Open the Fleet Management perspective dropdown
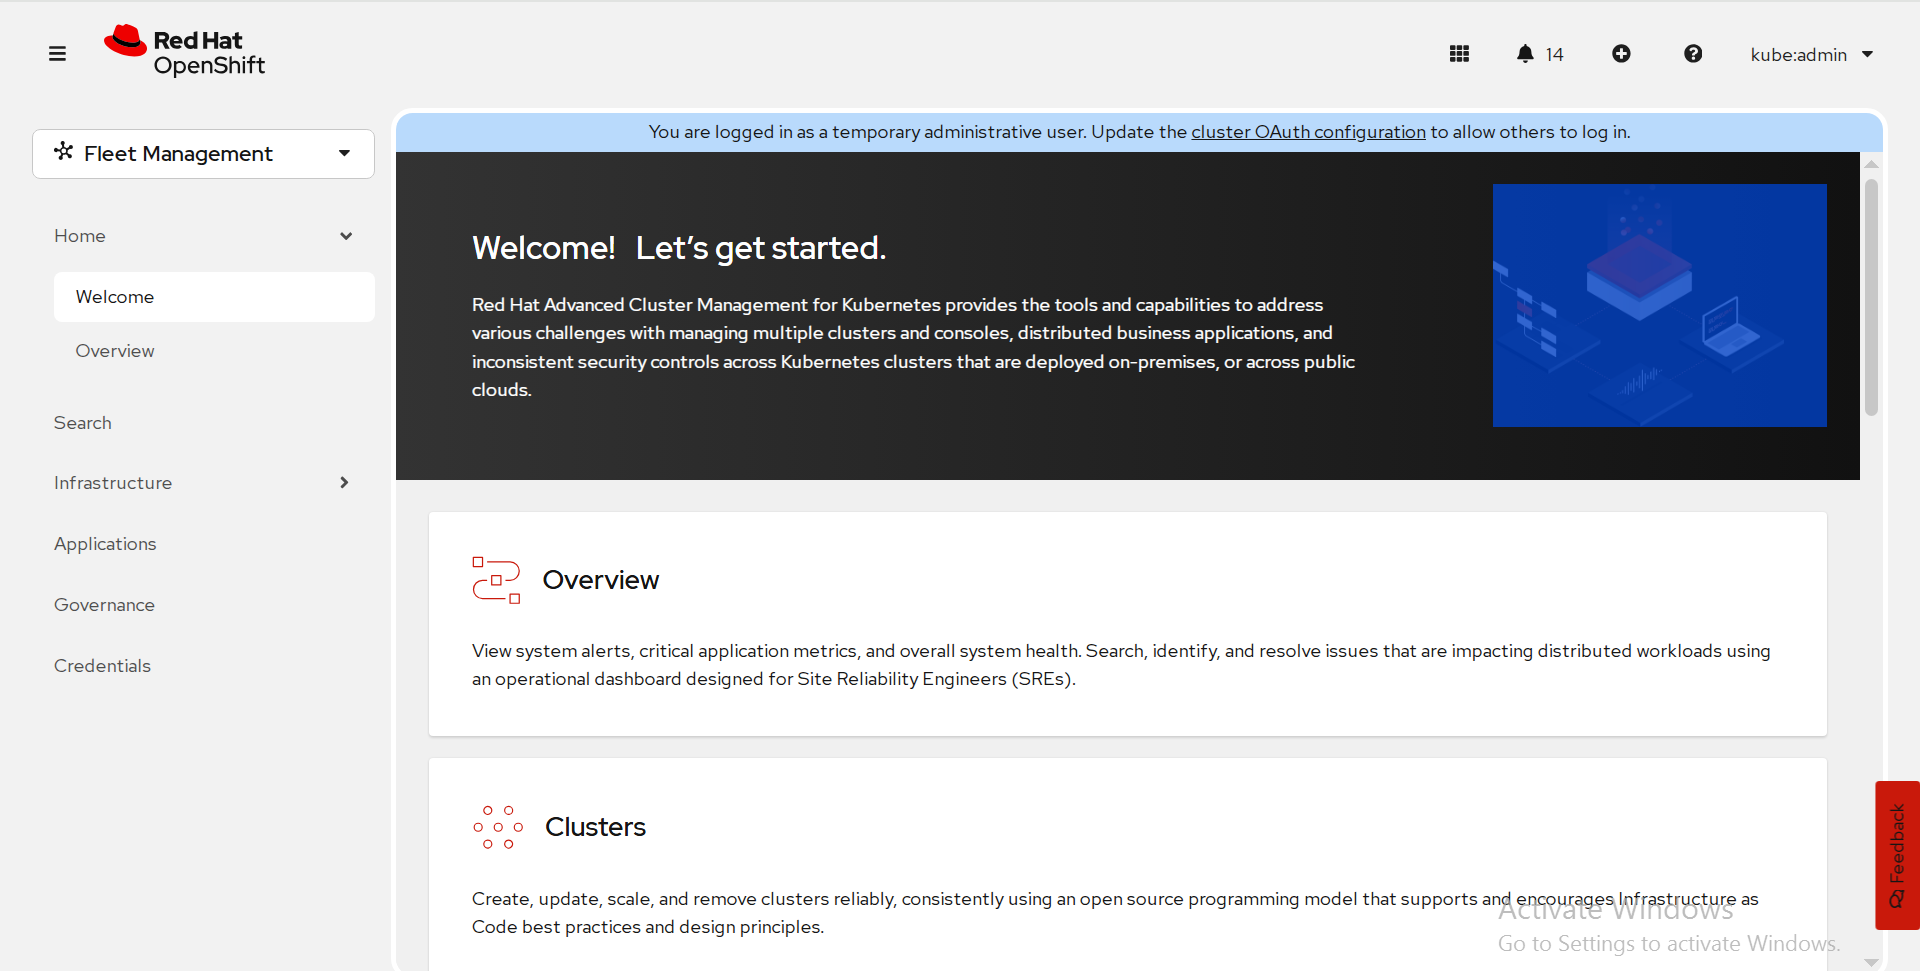The width and height of the screenshot is (1920, 971). [203, 154]
